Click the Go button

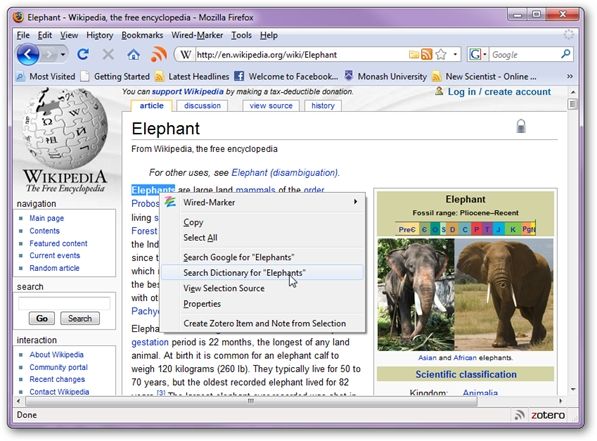(x=42, y=318)
